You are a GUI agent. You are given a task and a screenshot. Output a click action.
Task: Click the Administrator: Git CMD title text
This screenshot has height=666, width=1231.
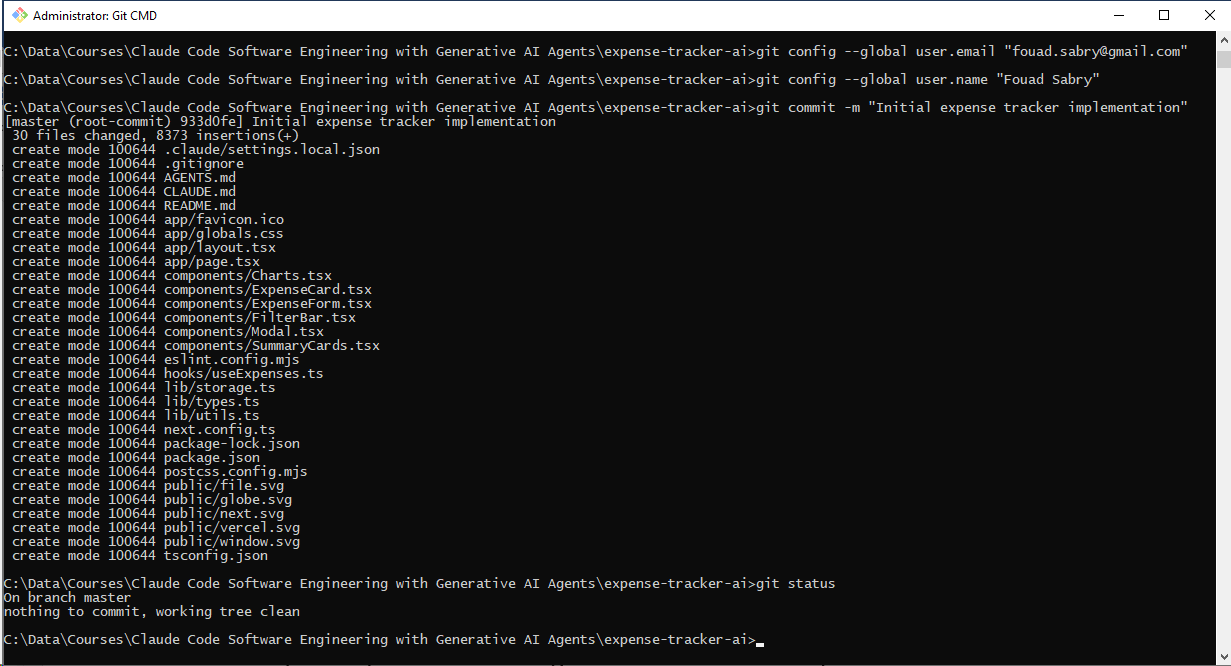(x=95, y=16)
